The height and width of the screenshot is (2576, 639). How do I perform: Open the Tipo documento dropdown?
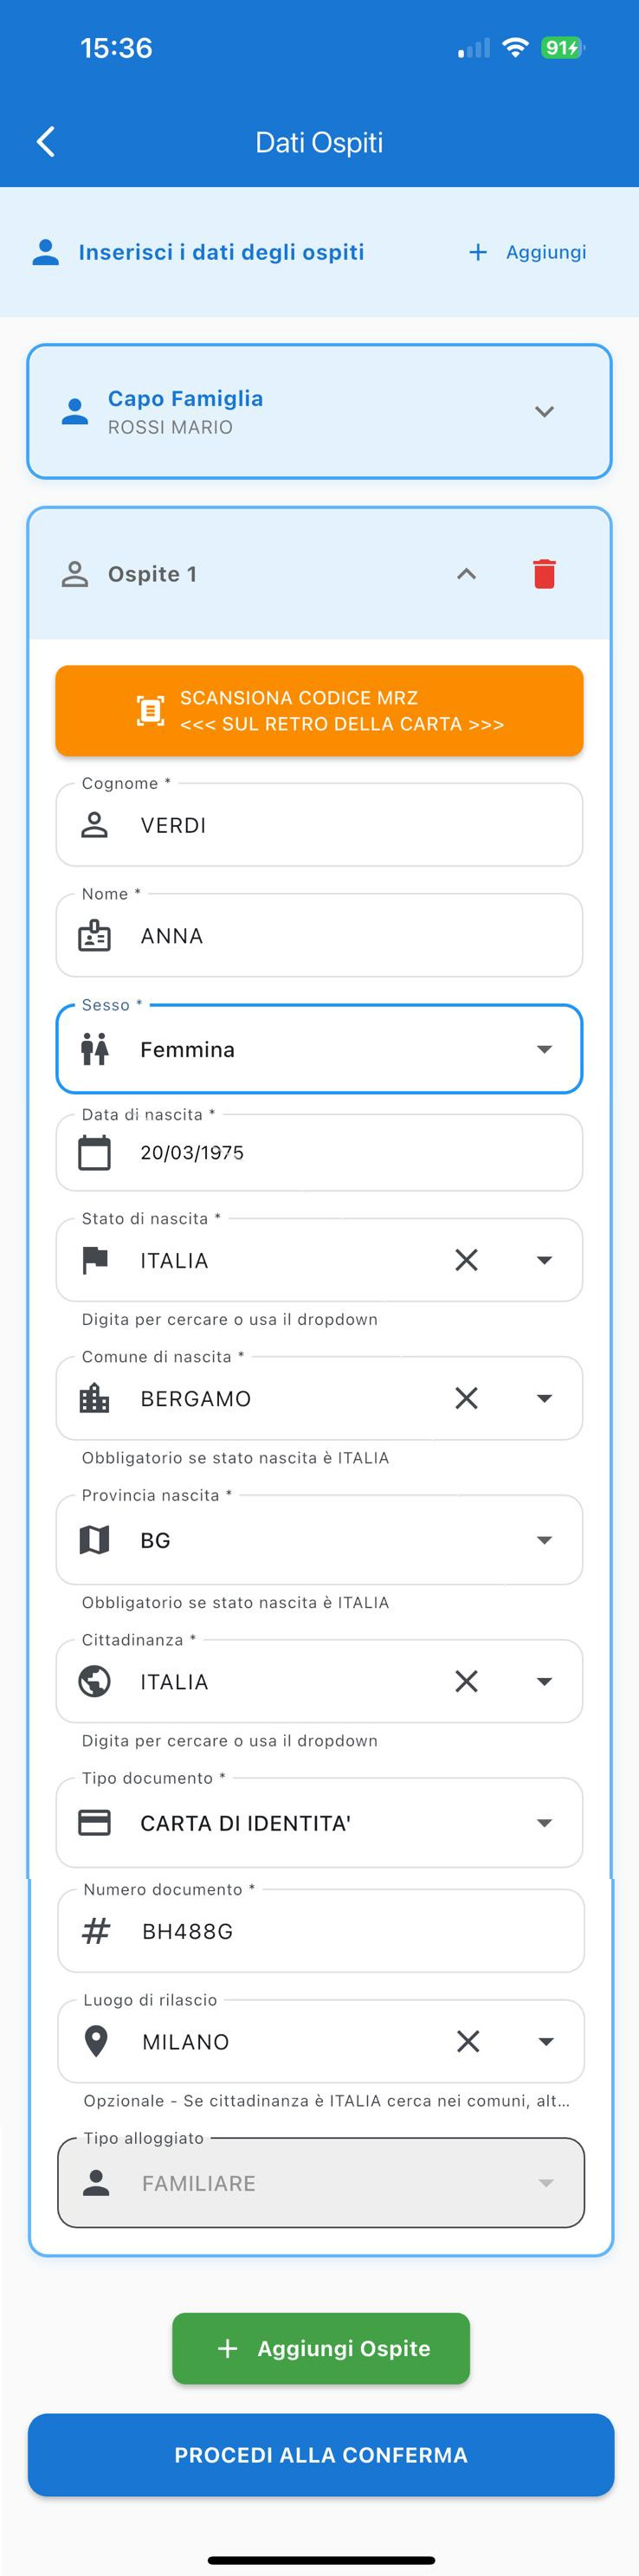(545, 1822)
